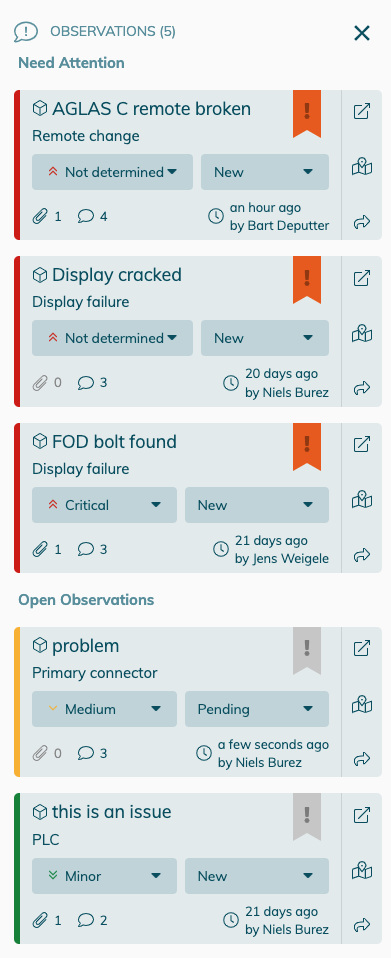Toggle orange attention flag on AGLAS C remote broken
Viewport: 391px width, 958px height.
(x=307, y=114)
